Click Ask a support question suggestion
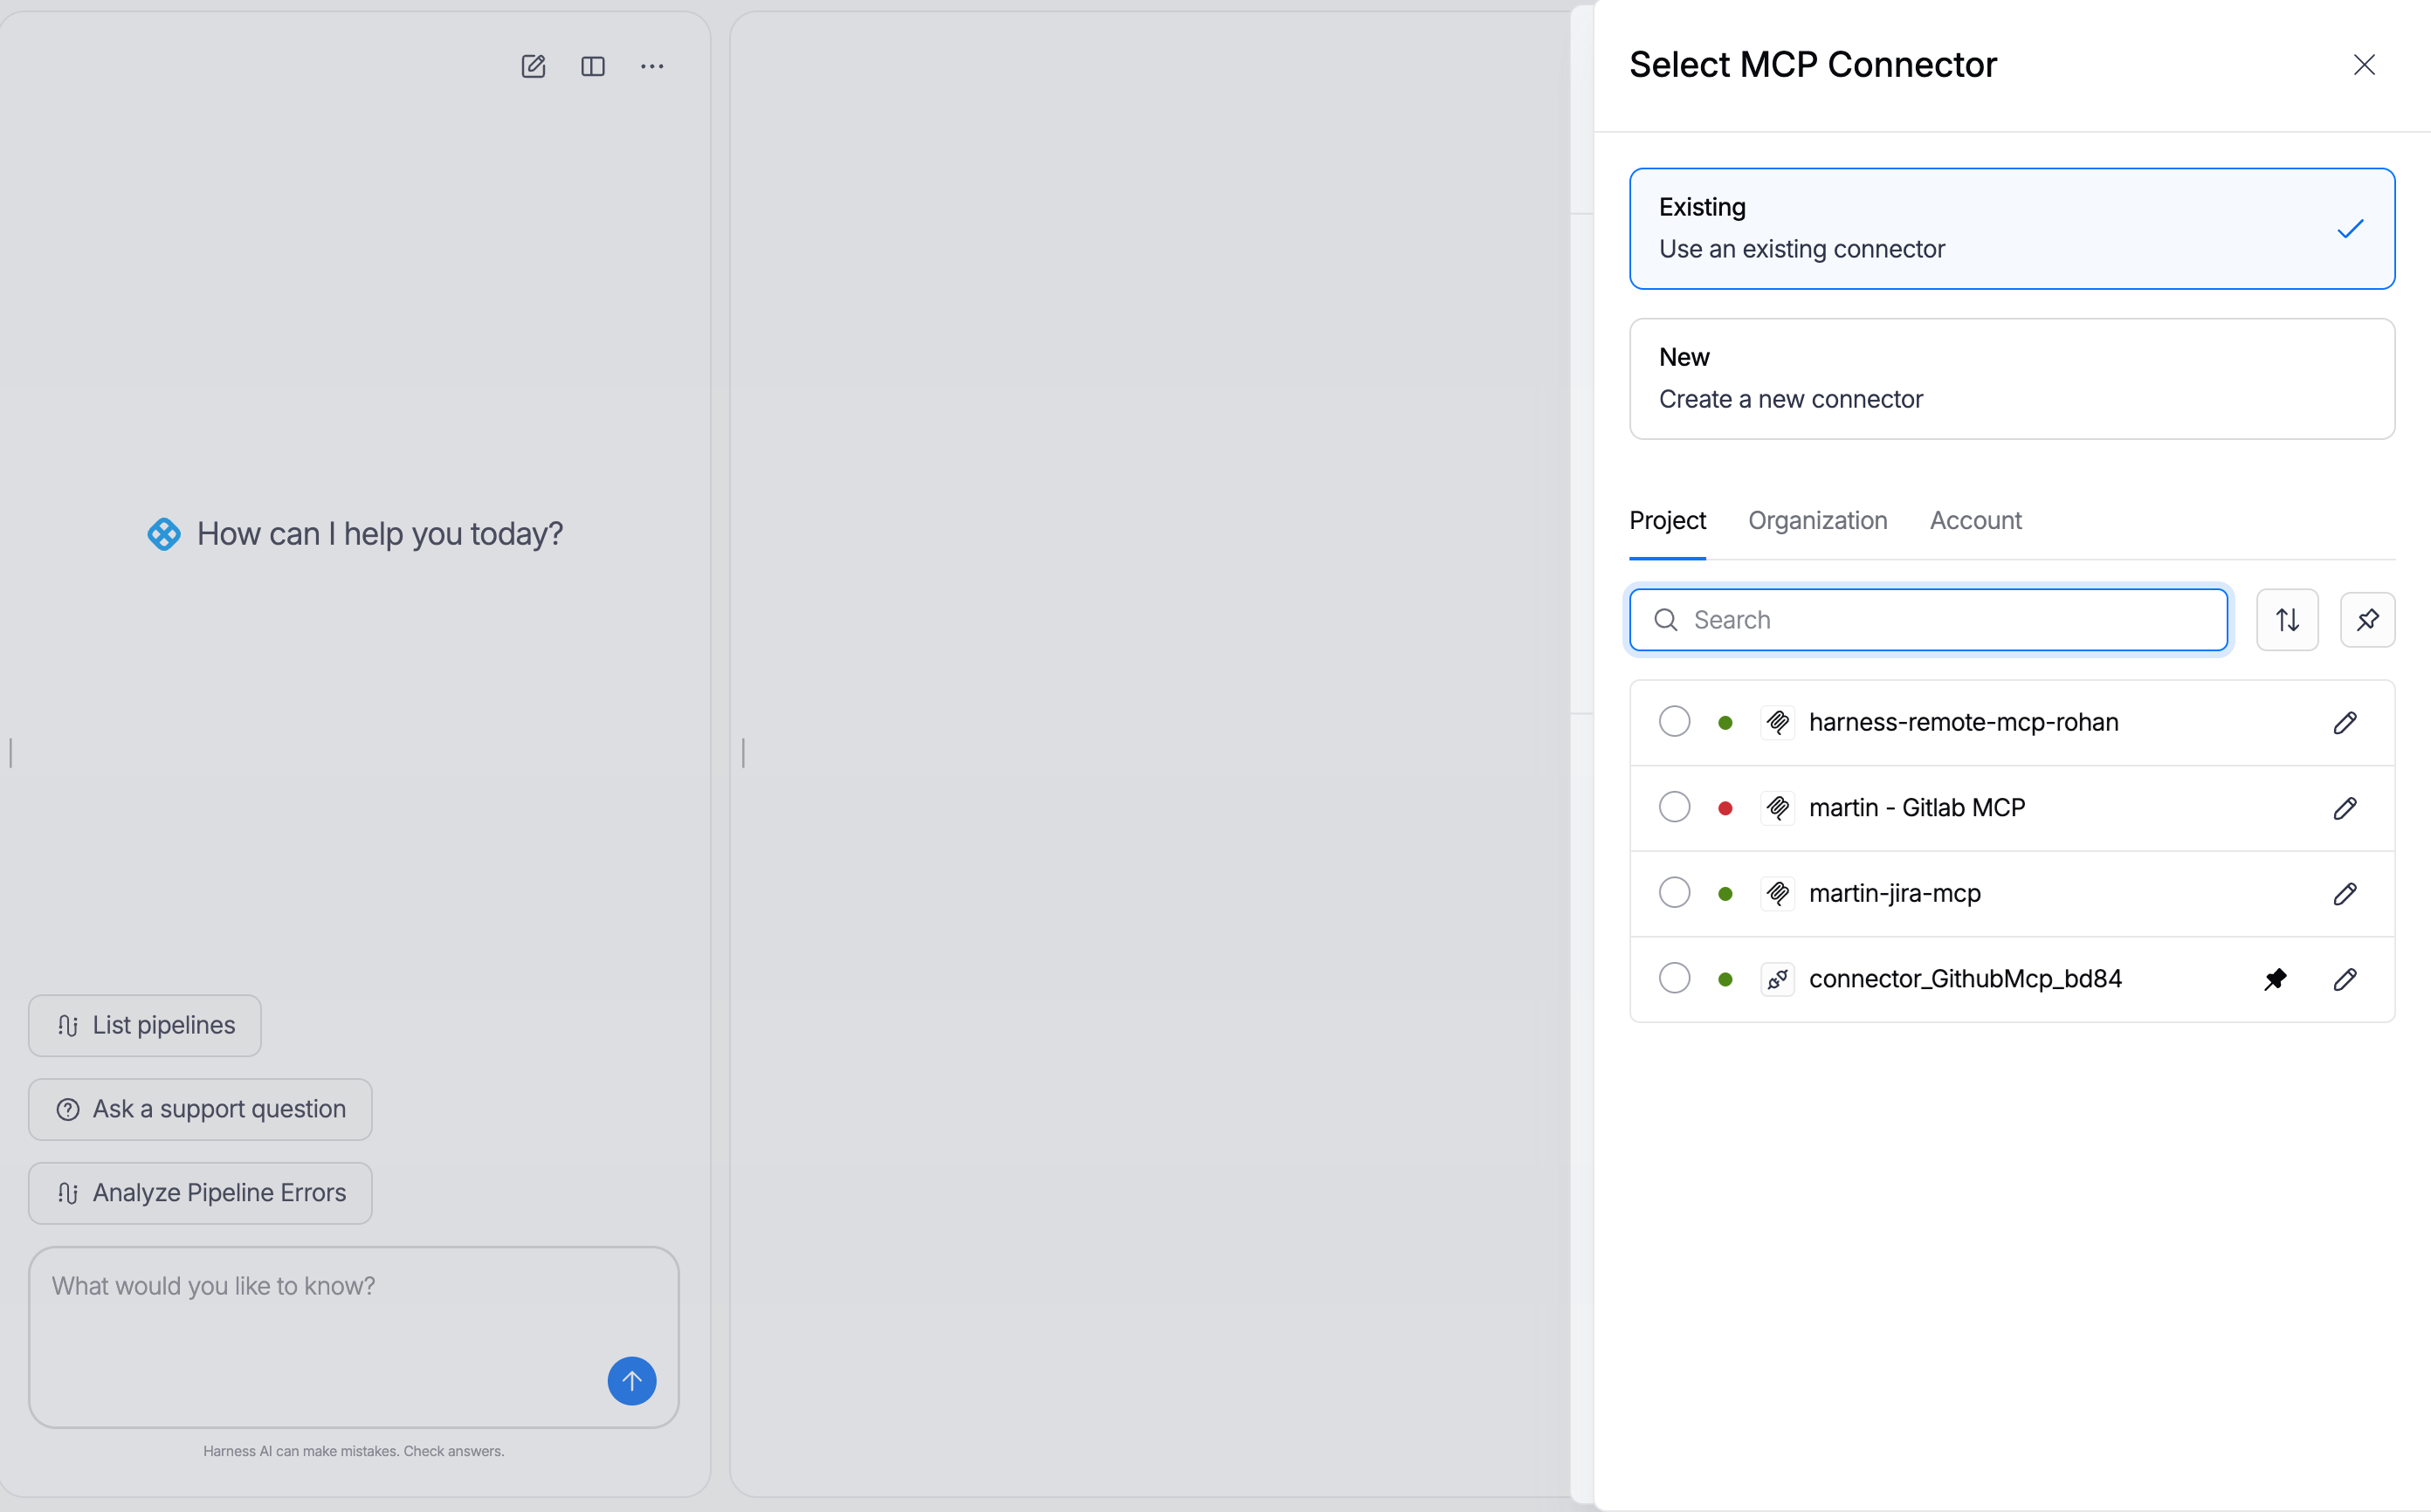The width and height of the screenshot is (2431, 1512). pyautogui.click(x=200, y=1110)
